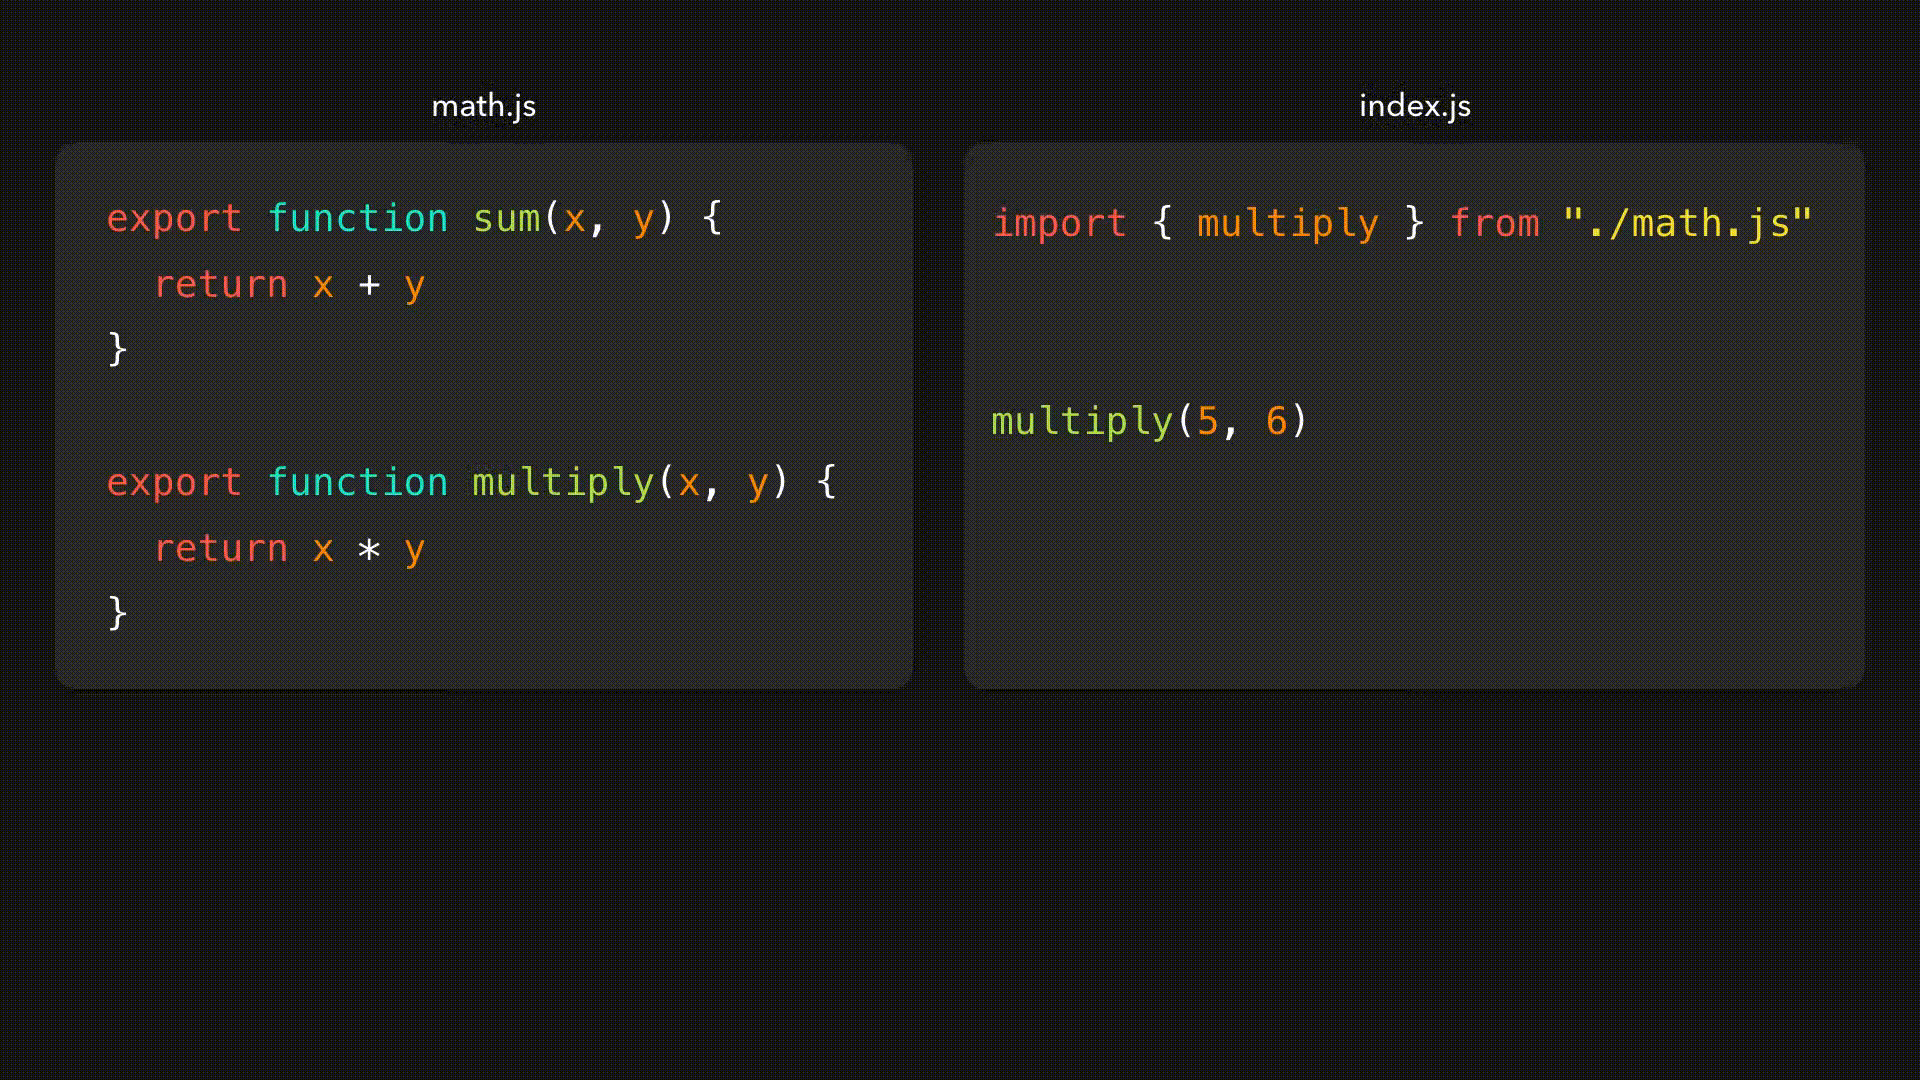Click the index.js file title

coord(1414,106)
